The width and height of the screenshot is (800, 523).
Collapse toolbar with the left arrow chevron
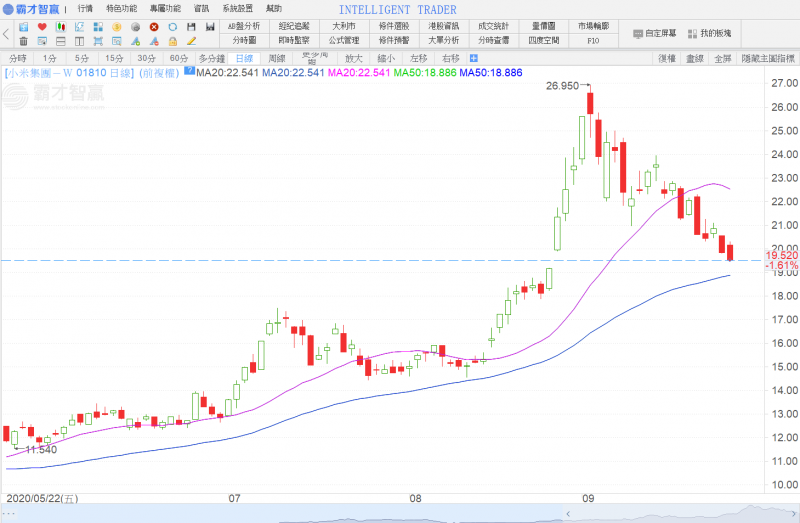6,34
